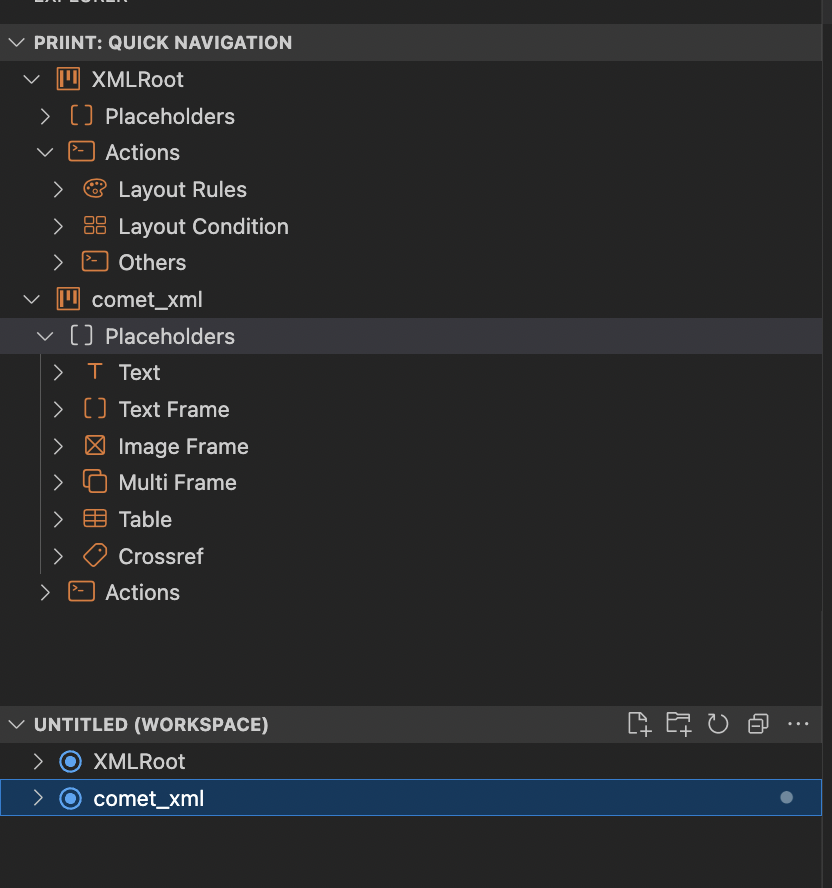Select the Text Frame label
Screen dimensions: 832x888
pos(174,409)
